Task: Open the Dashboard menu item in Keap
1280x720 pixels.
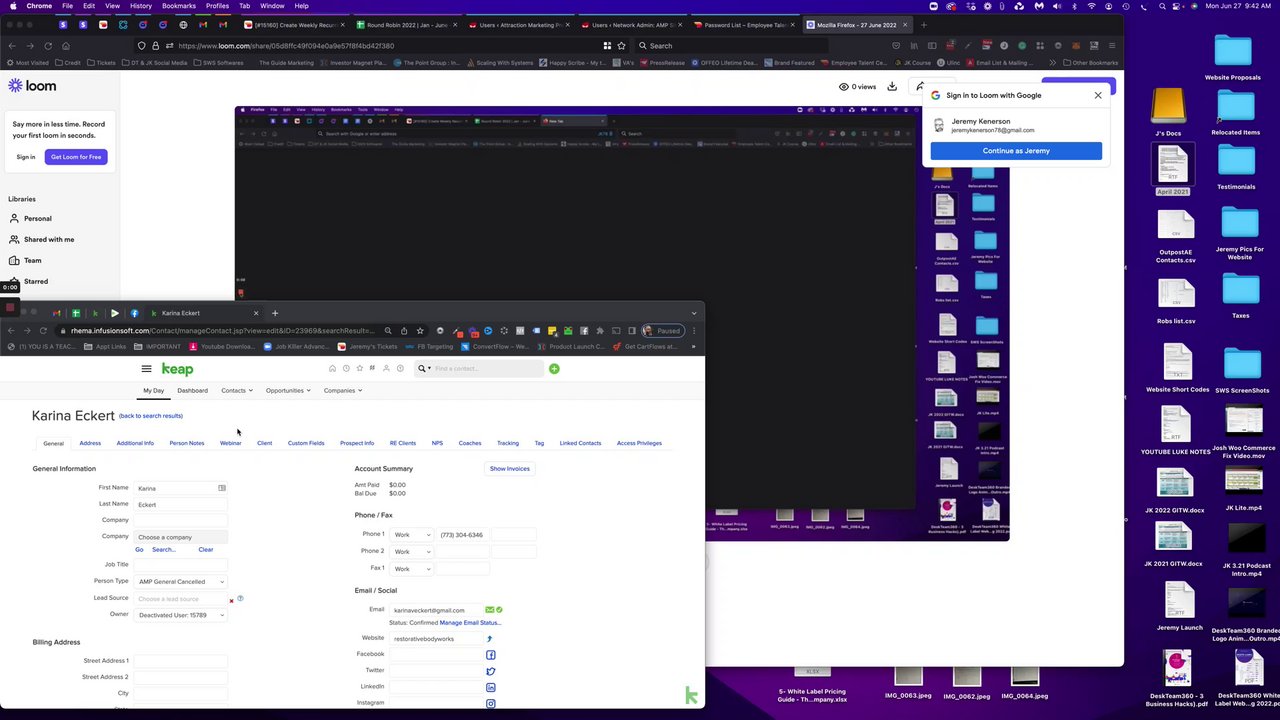Action: pos(192,391)
